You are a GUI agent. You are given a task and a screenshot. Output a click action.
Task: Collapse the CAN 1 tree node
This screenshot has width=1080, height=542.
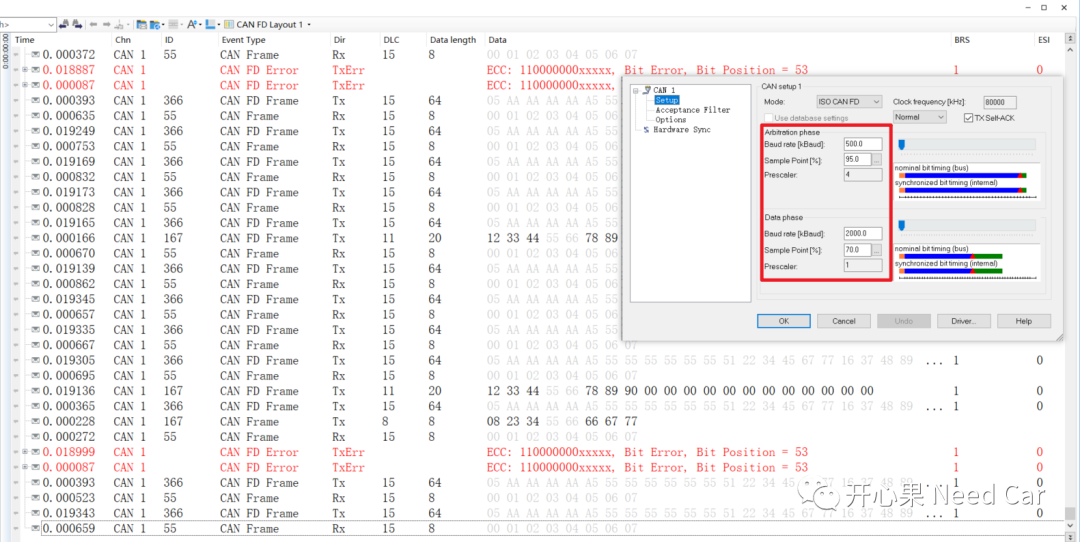636,90
